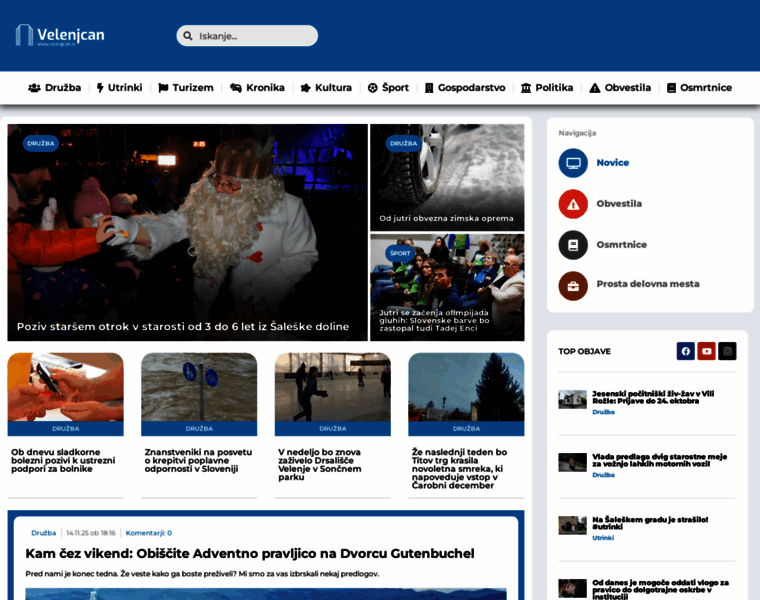Image resolution: width=760 pixels, height=600 pixels.
Task: Open the flooded road signs thumbnail
Action: [x=199, y=387]
